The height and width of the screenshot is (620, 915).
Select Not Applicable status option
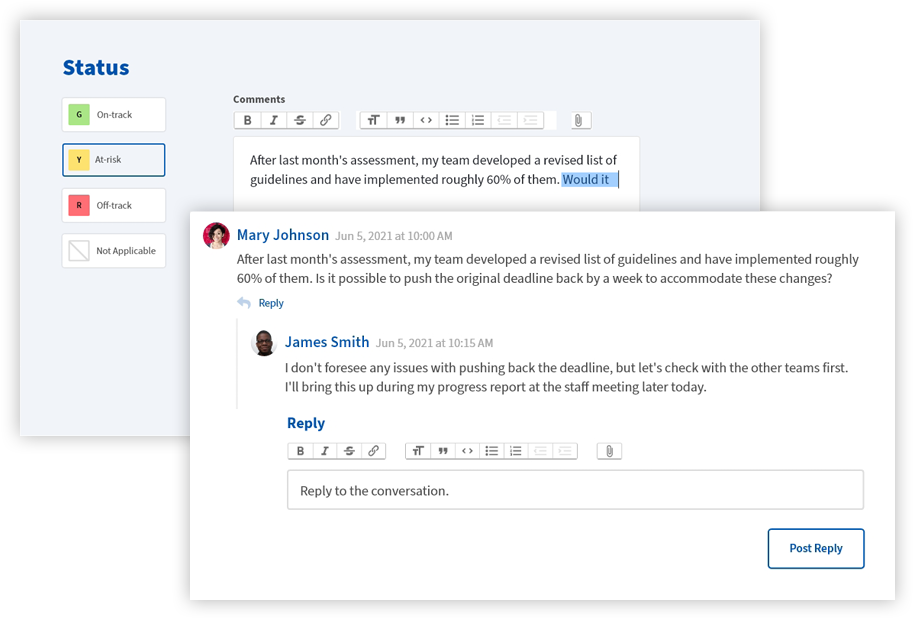[x=114, y=250]
